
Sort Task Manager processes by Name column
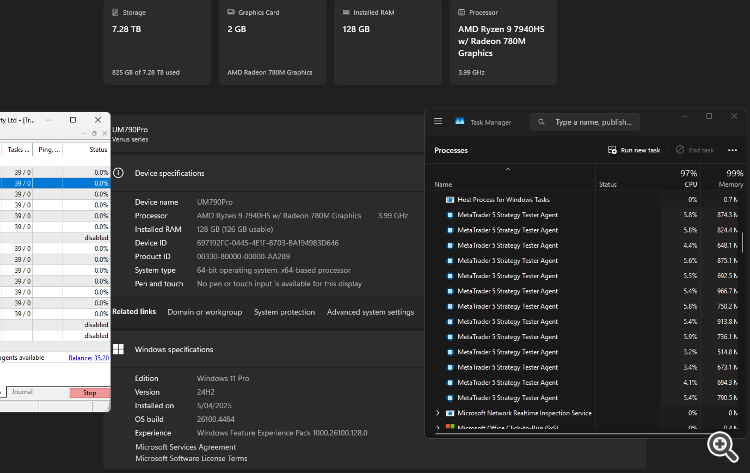(x=443, y=184)
